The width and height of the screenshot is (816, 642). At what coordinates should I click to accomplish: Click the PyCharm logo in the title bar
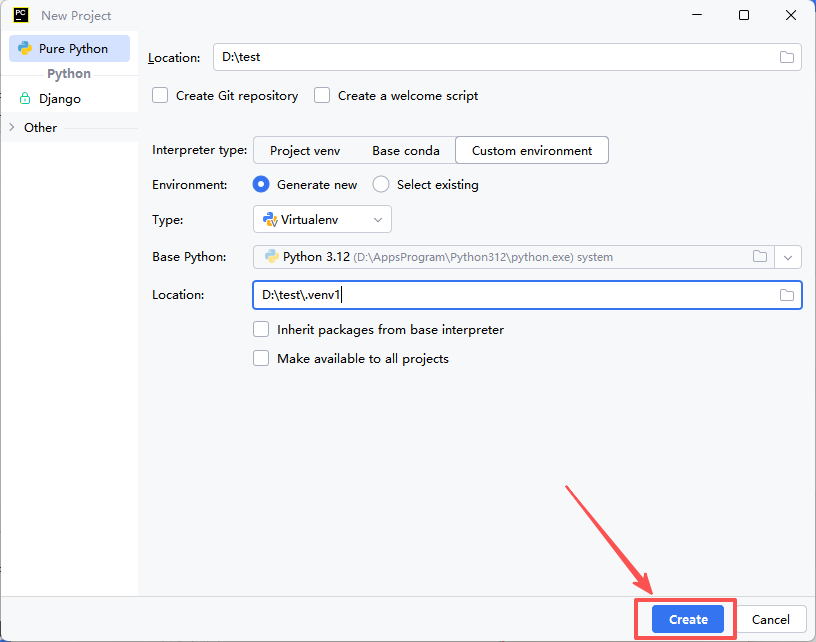(x=21, y=15)
